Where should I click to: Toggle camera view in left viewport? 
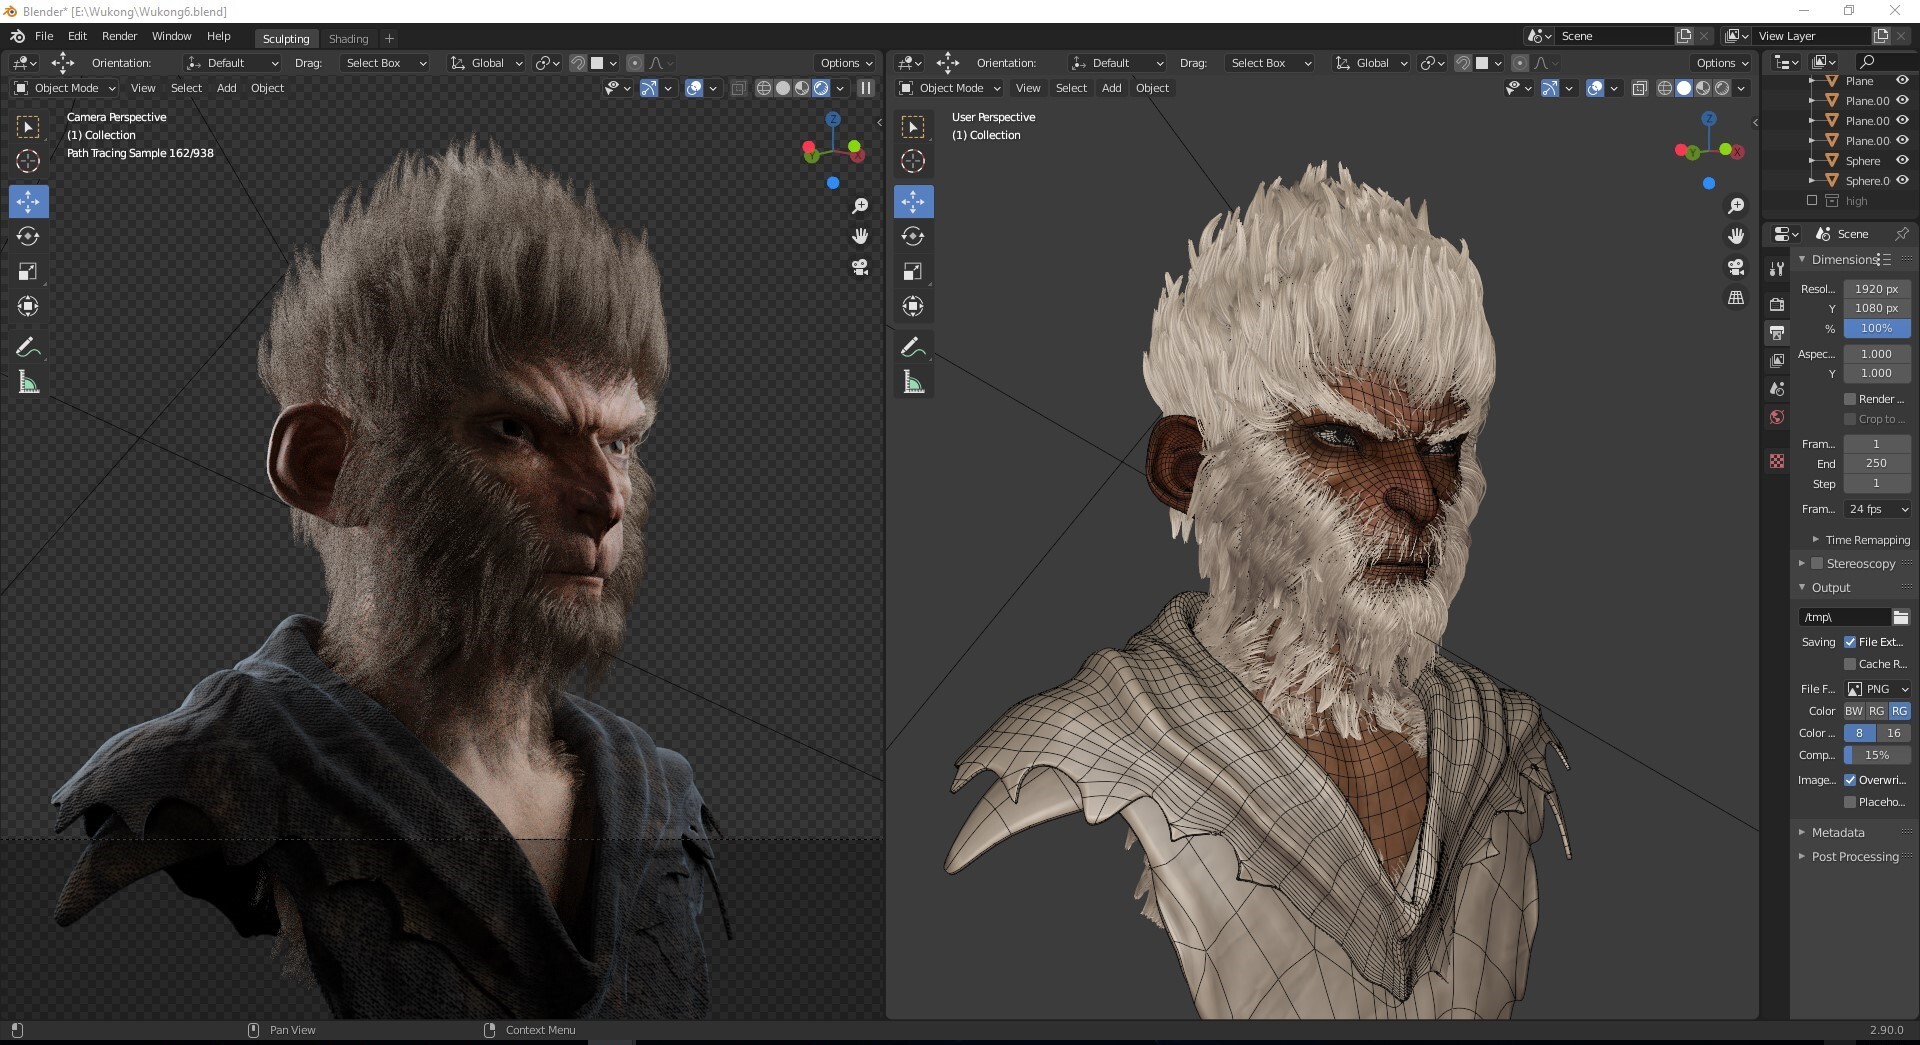(x=860, y=268)
